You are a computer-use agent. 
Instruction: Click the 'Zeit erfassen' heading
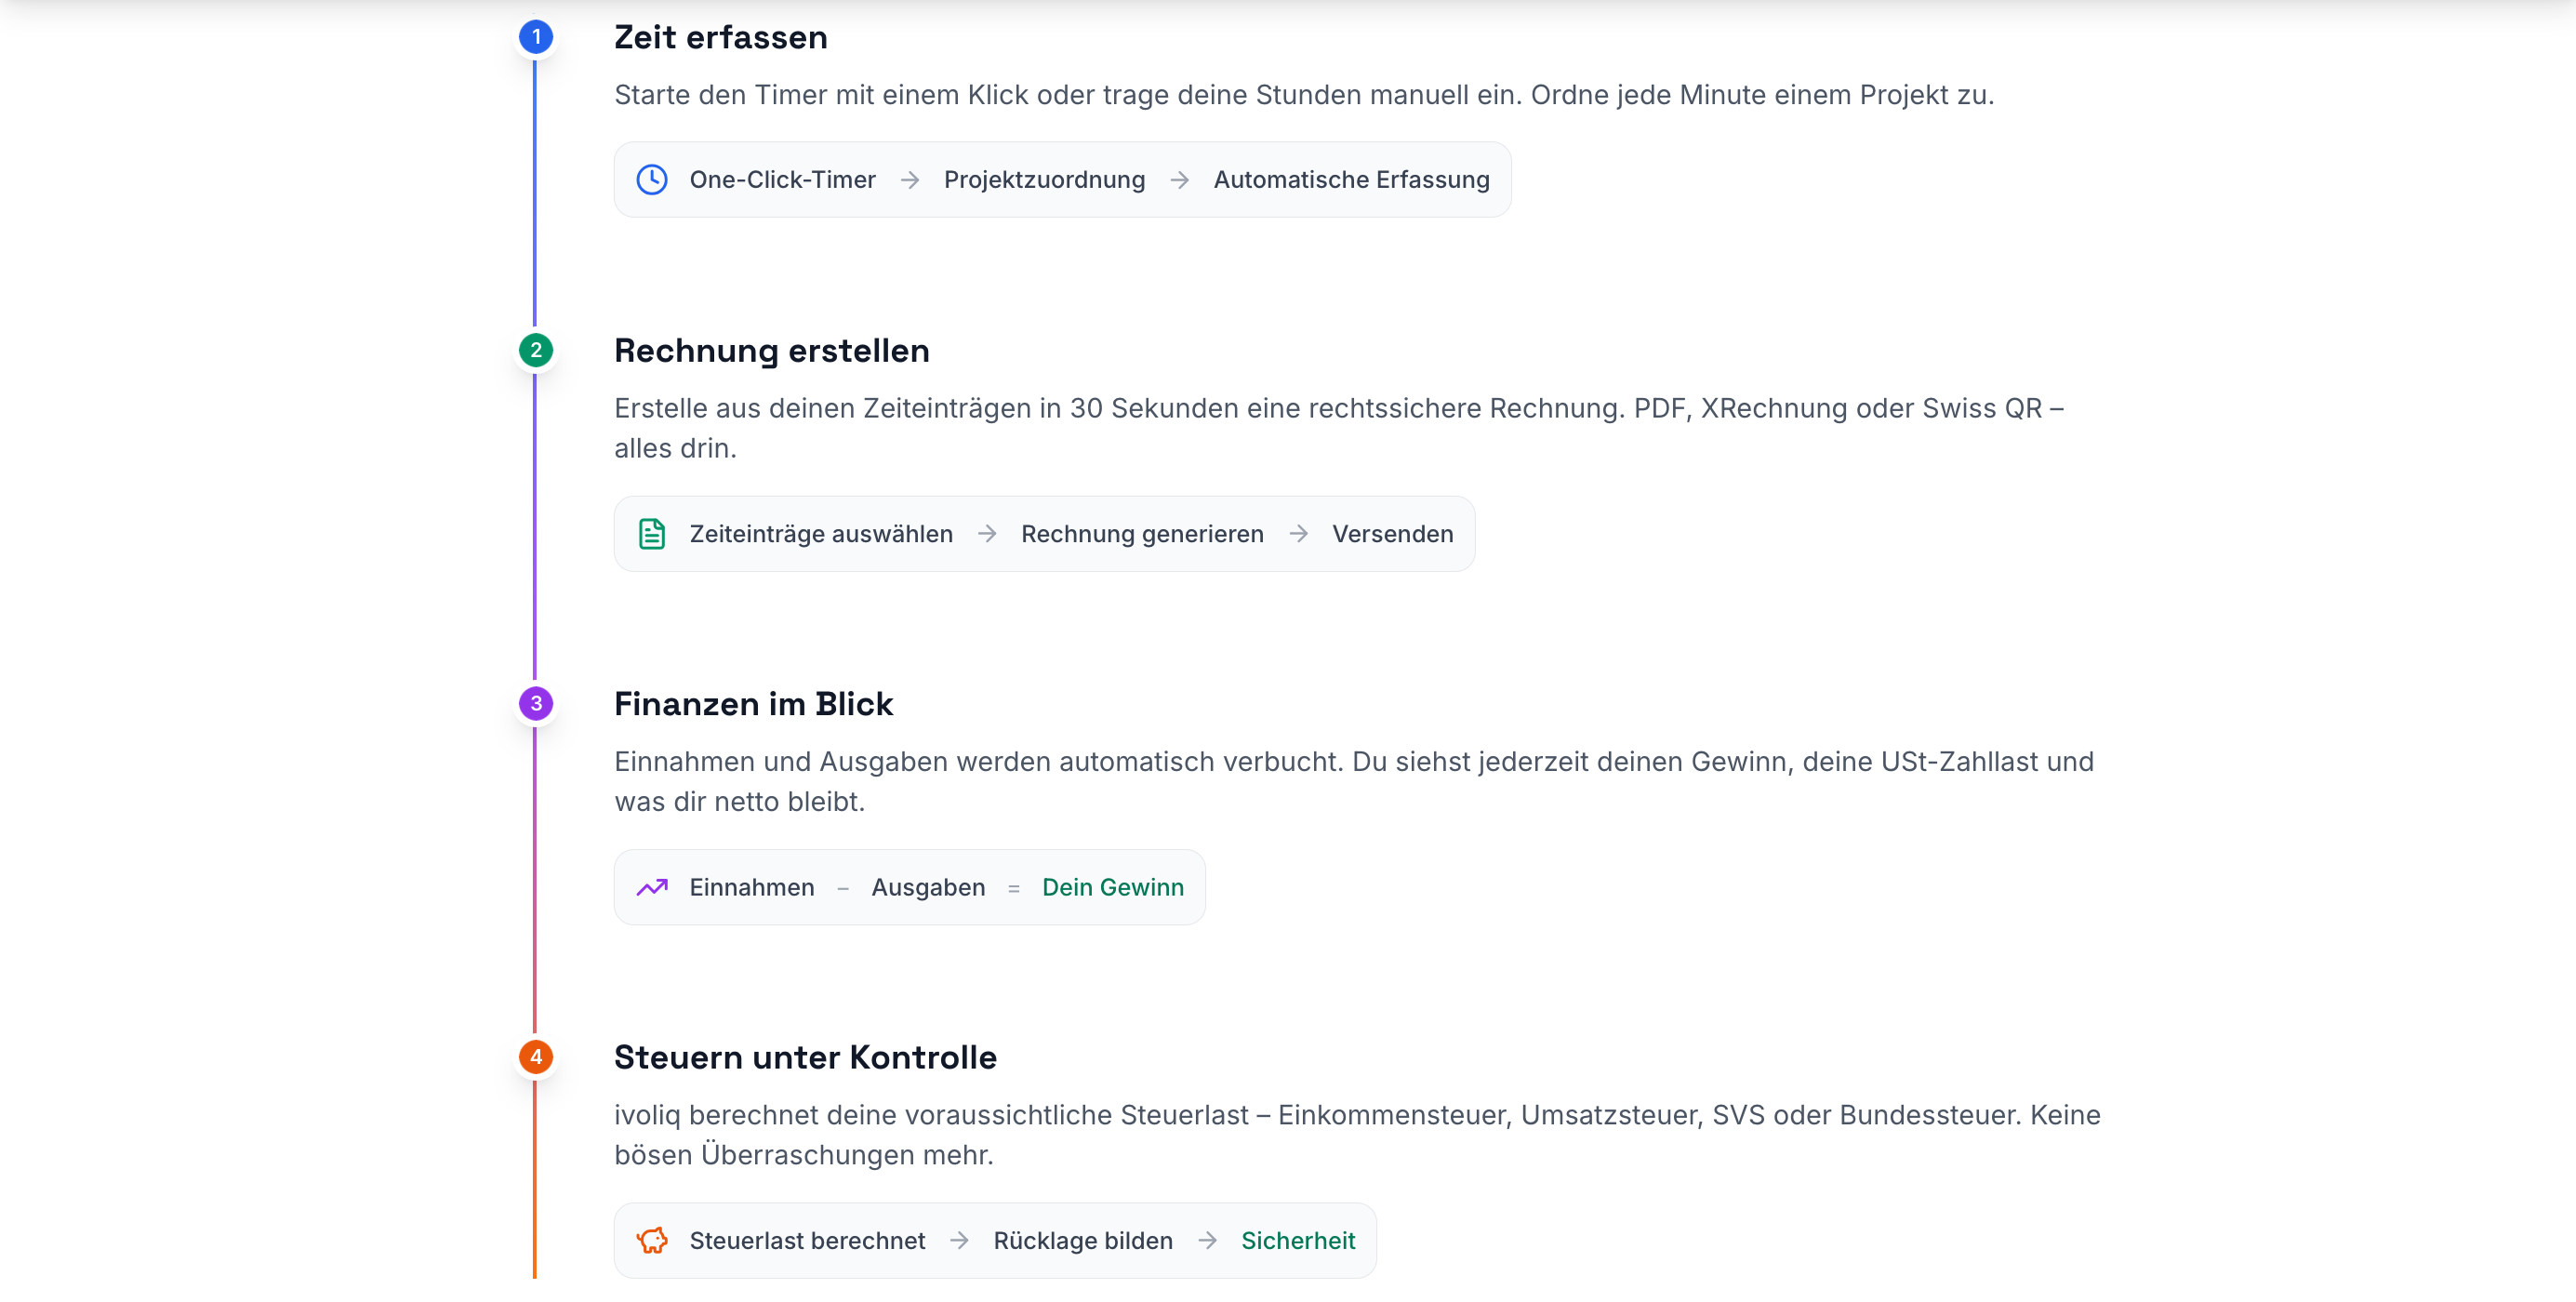pos(720,37)
